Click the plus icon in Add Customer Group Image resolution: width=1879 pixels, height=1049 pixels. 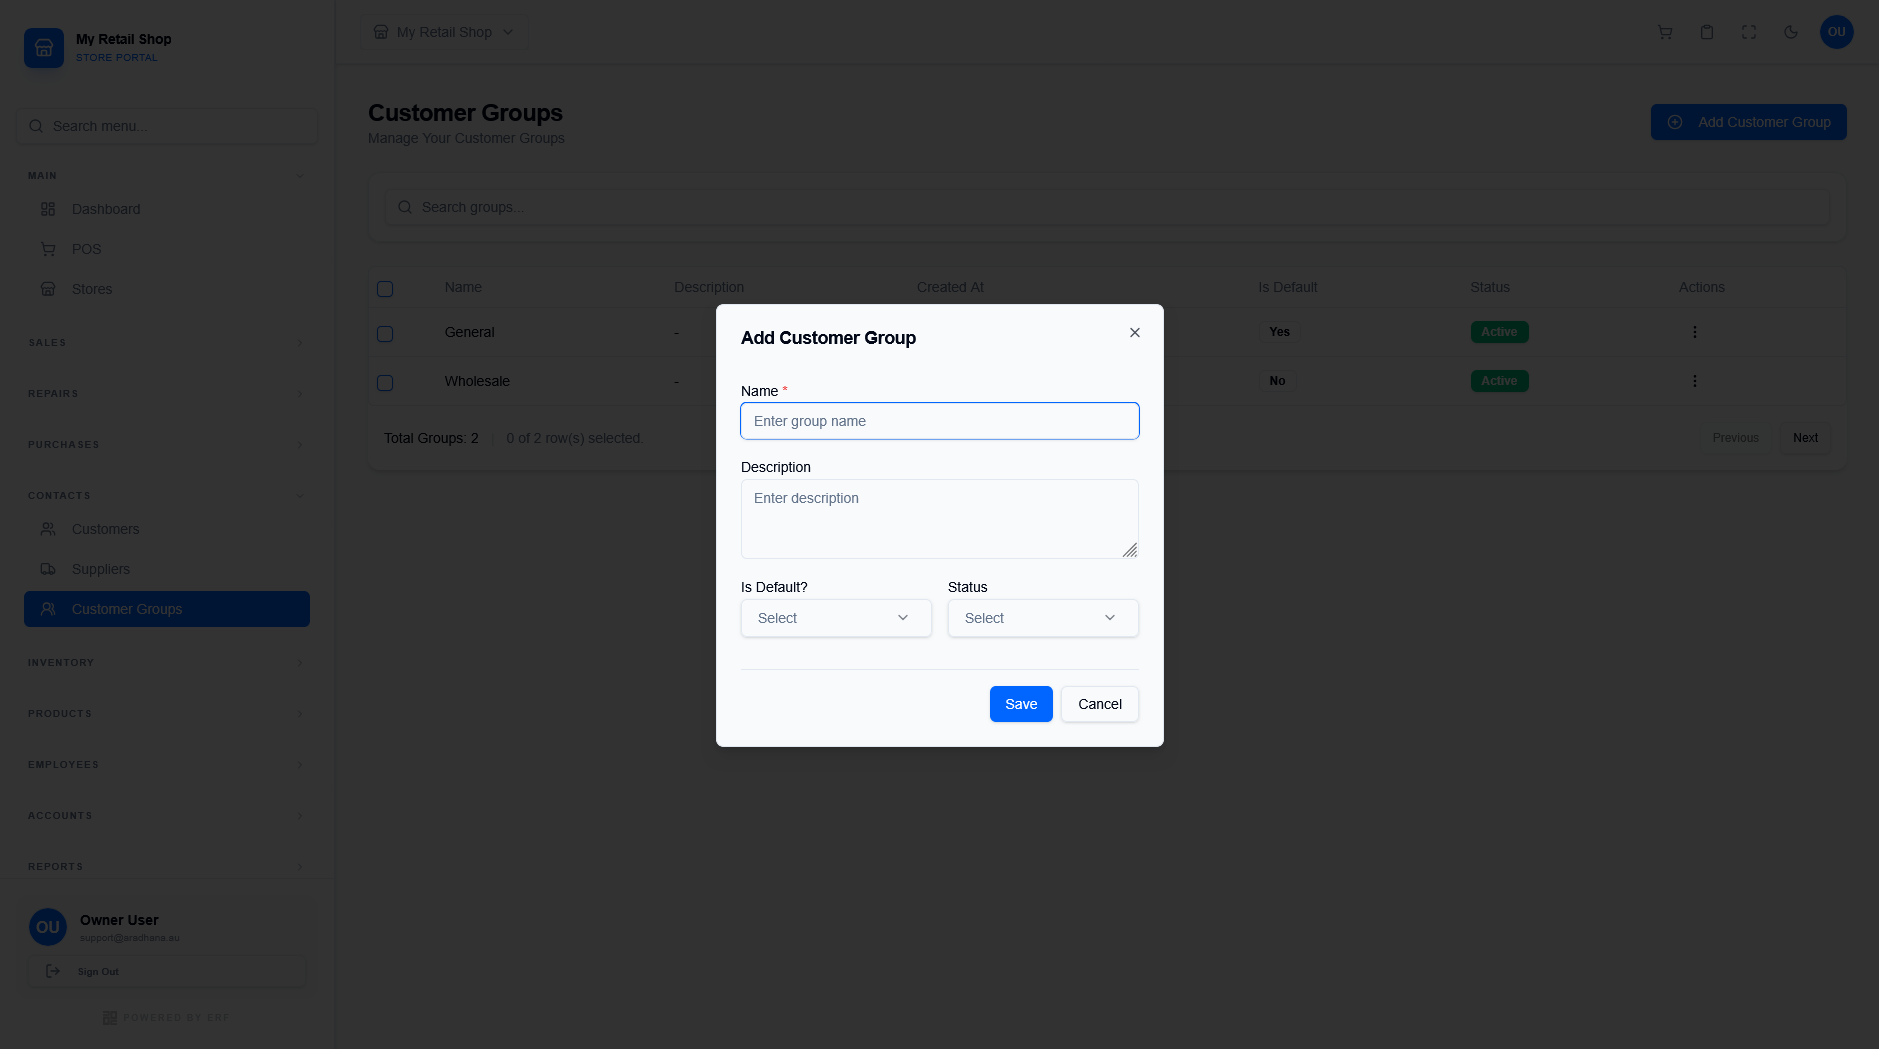1675,122
